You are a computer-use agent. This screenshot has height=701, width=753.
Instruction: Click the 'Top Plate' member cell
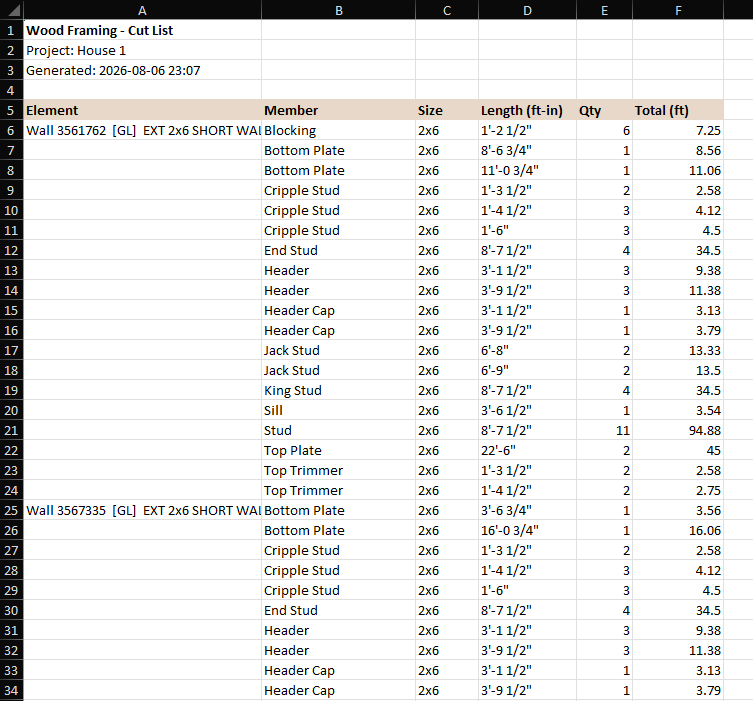[x=339, y=450]
